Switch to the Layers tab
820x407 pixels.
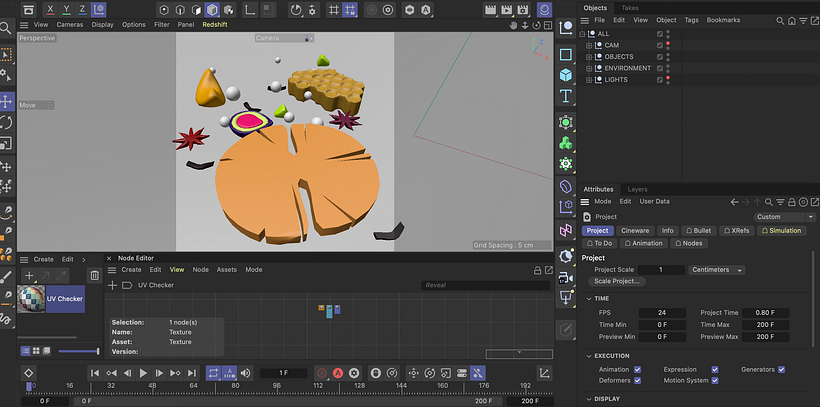coord(637,189)
